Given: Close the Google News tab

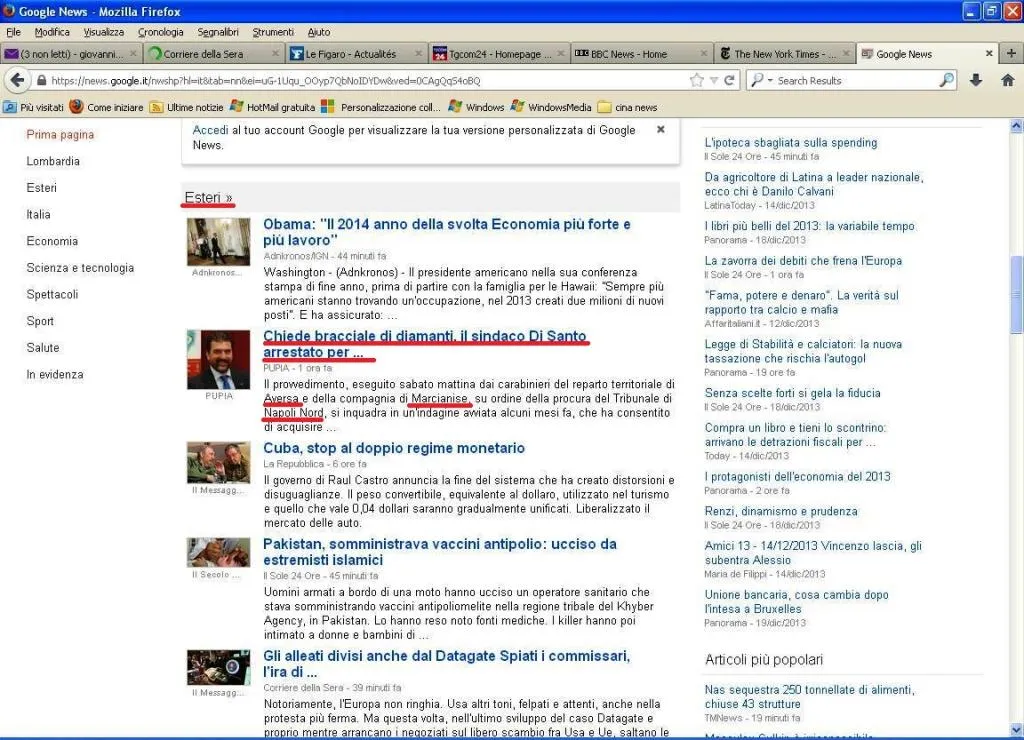Looking at the screenshot, I should (x=989, y=54).
